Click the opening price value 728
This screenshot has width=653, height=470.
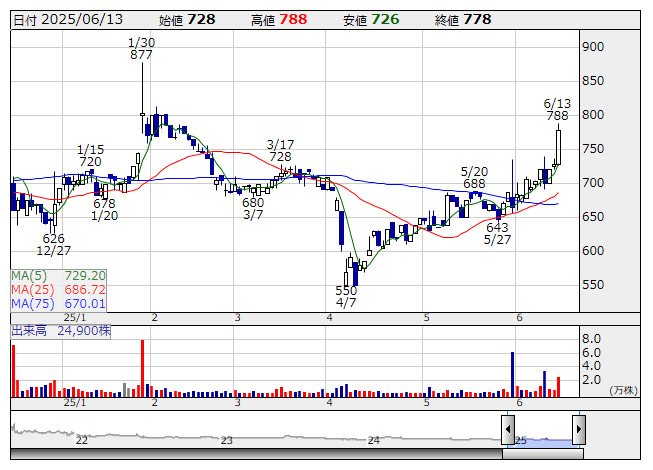pyautogui.click(x=201, y=19)
